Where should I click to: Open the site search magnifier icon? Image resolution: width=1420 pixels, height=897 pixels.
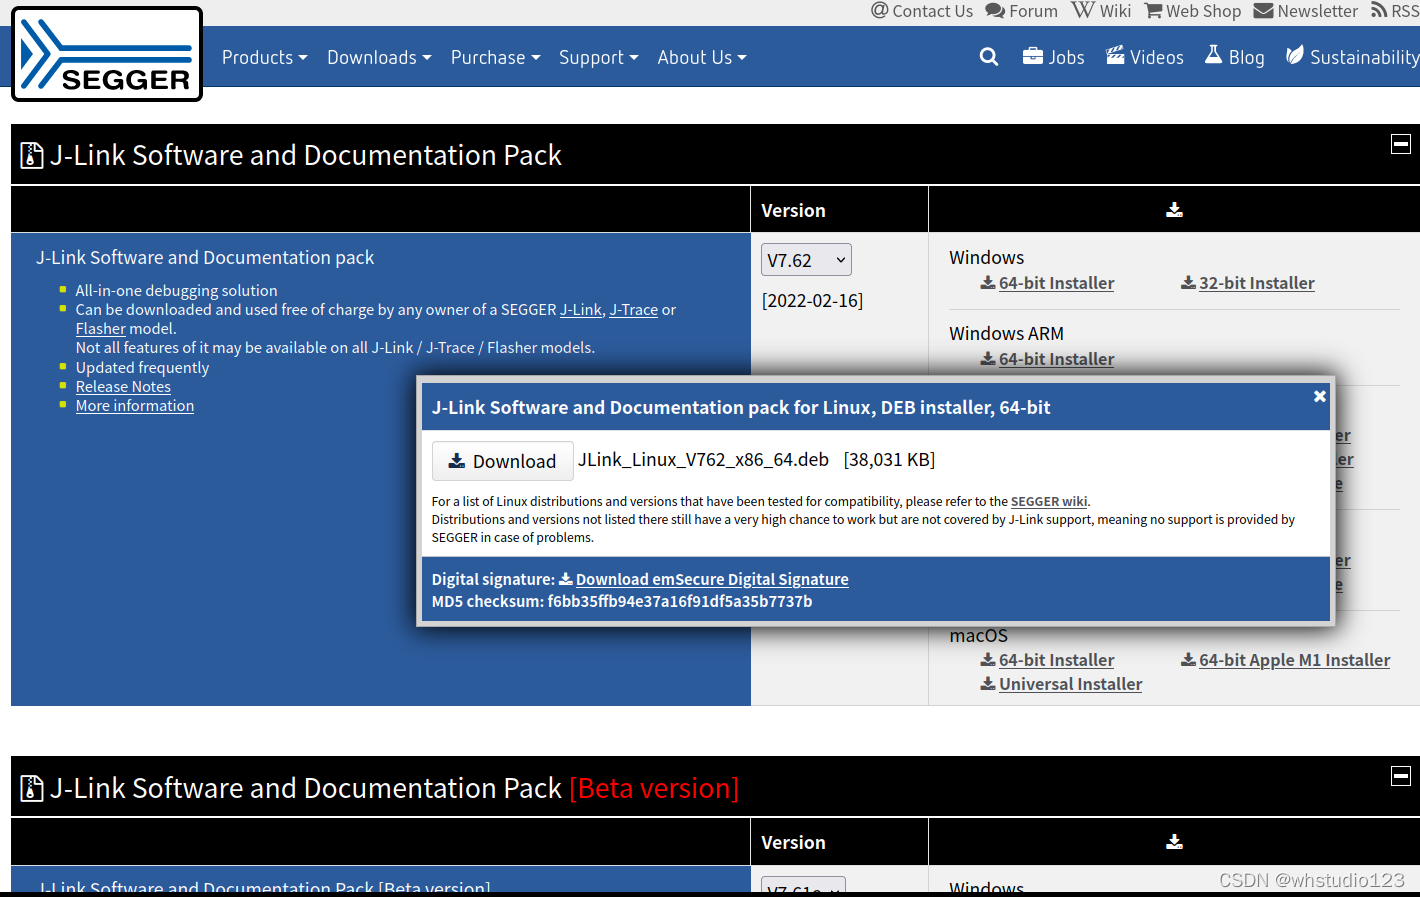[x=989, y=57]
